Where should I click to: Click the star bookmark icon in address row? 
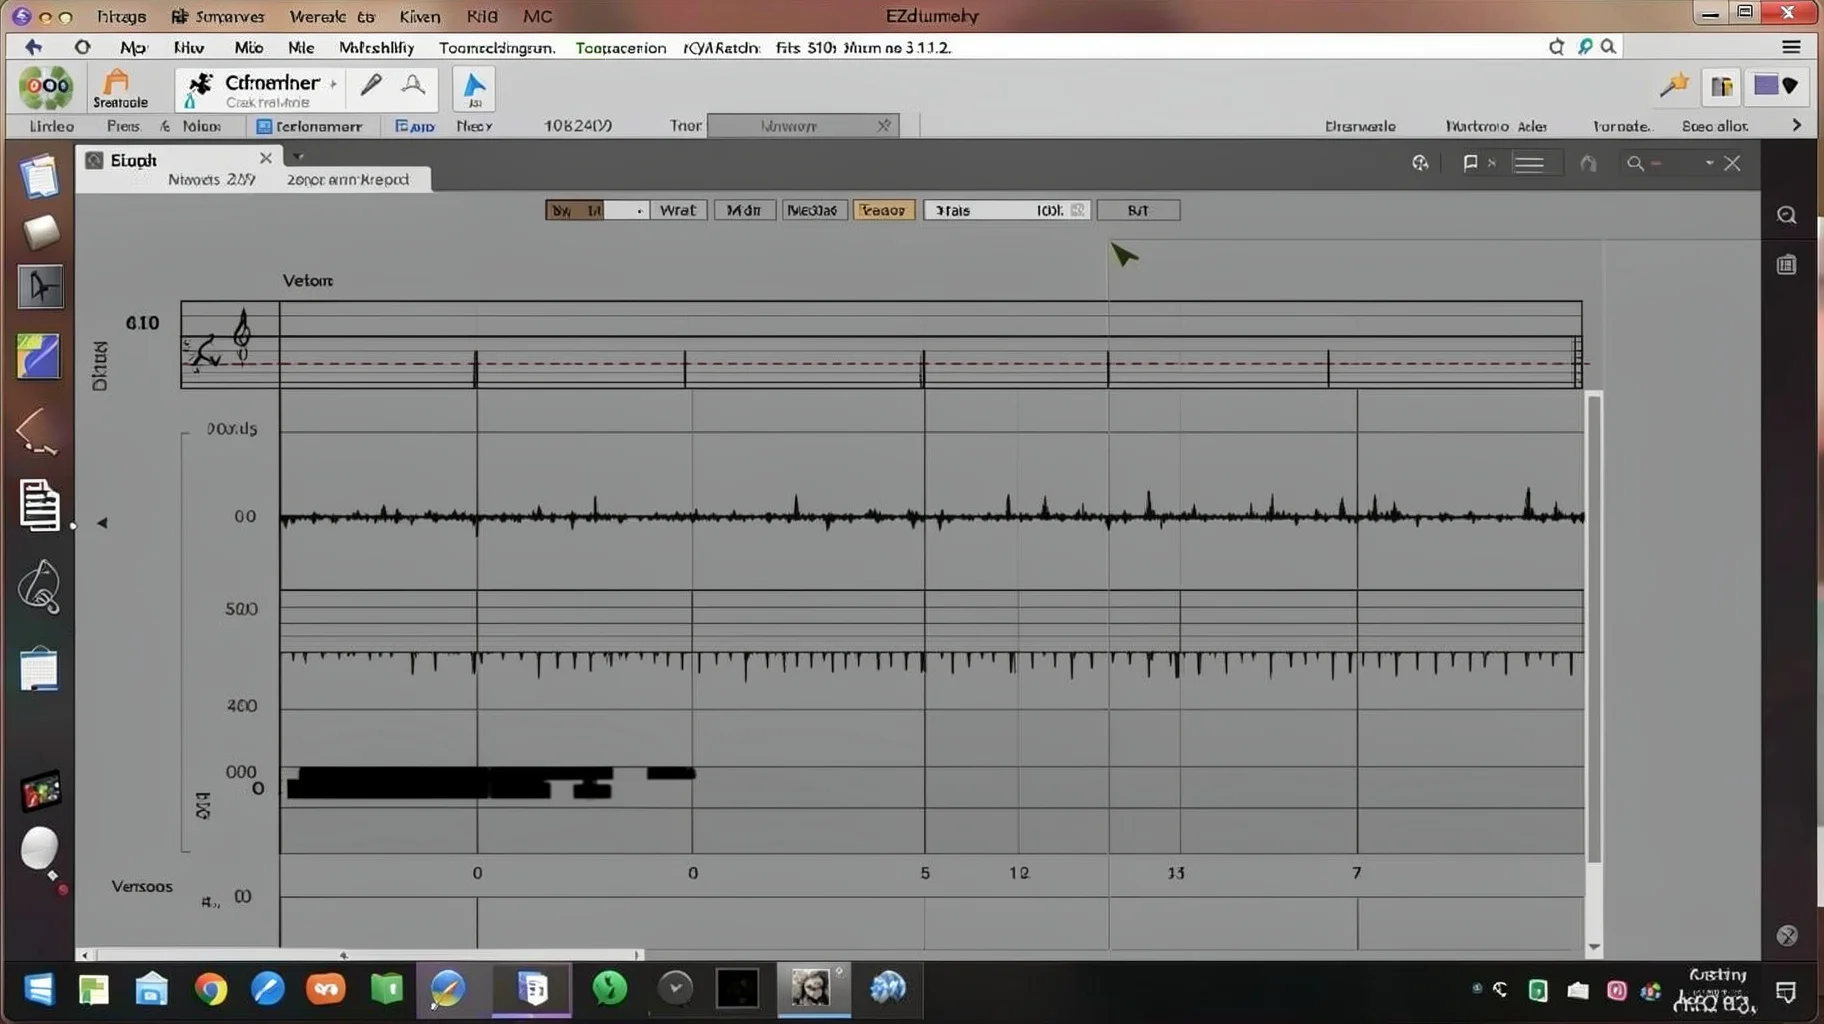[1556, 47]
